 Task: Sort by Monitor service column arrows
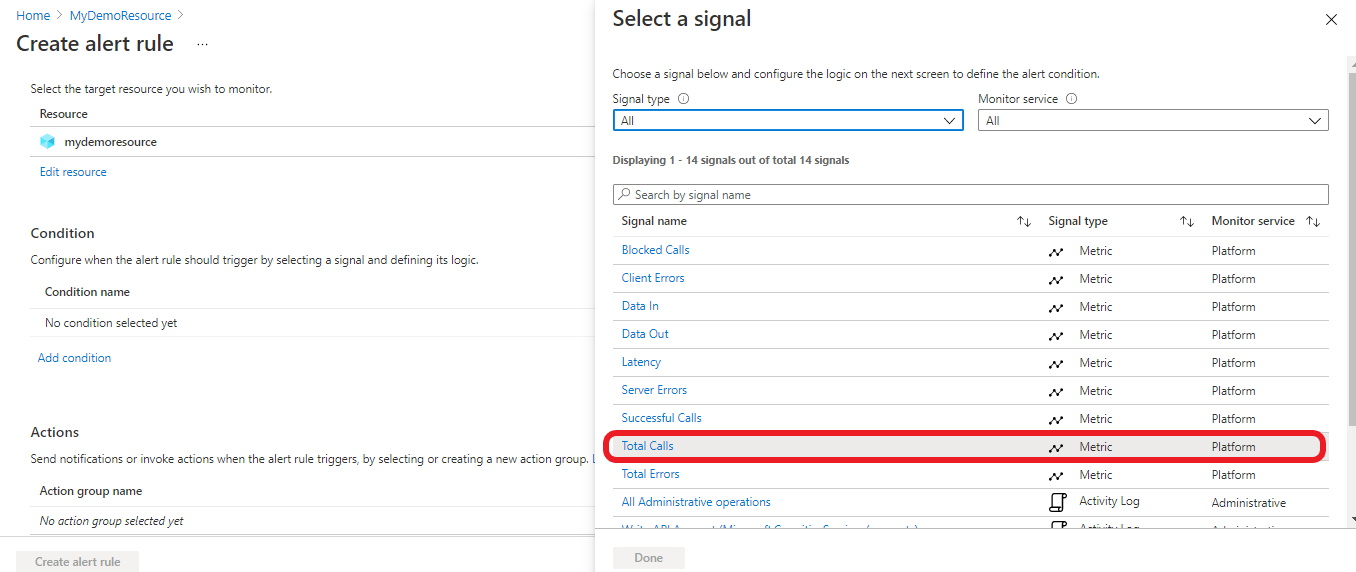tap(1313, 221)
